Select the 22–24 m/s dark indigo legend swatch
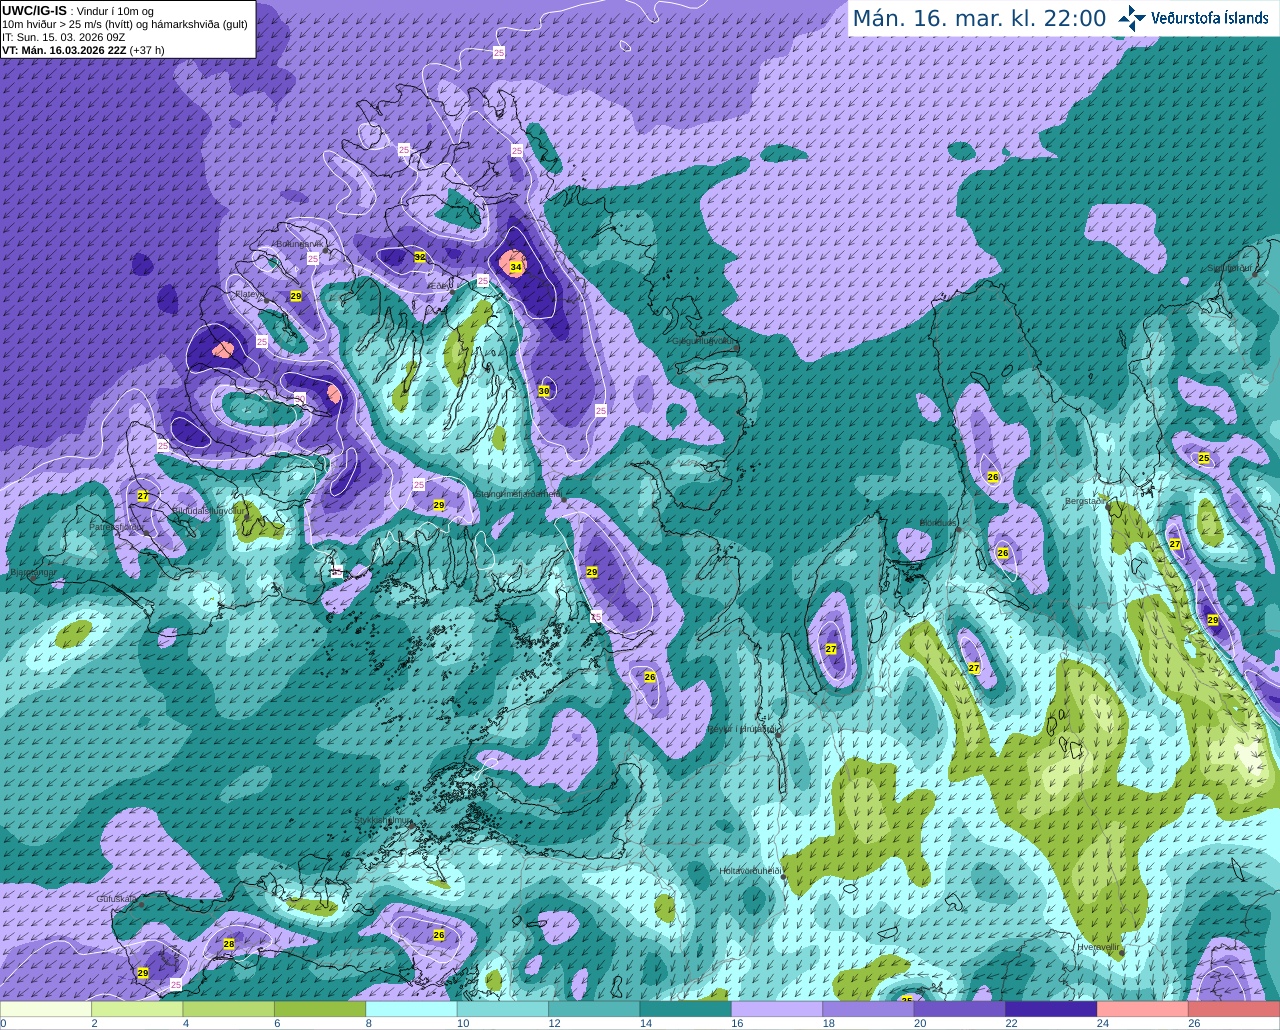Screen dimensions: 1280x1030 [x=1051, y=1009]
